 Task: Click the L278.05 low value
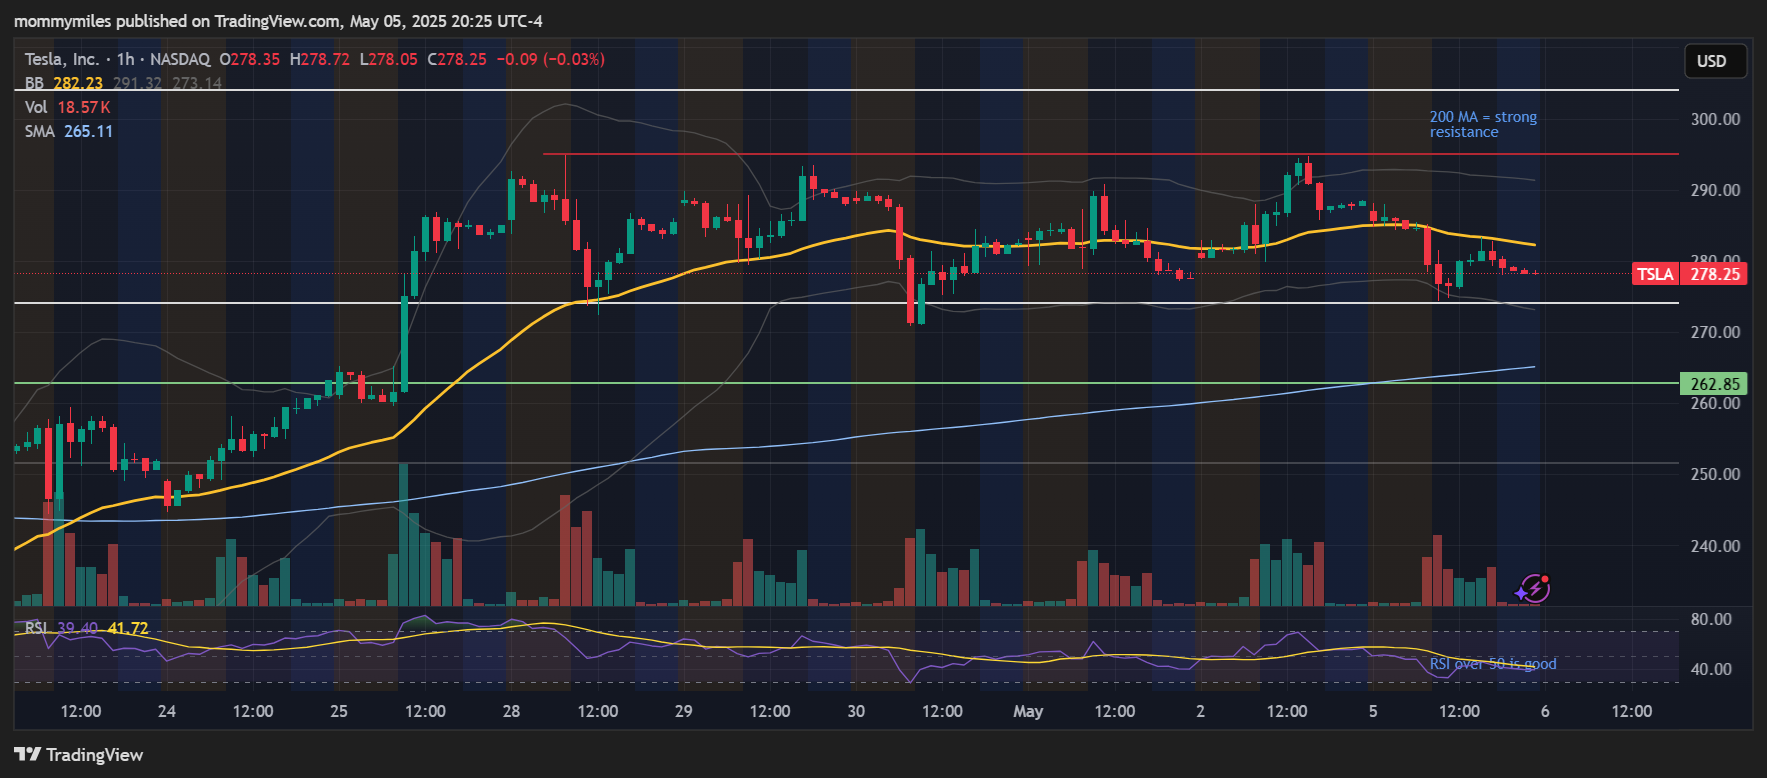(x=389, y=59)
